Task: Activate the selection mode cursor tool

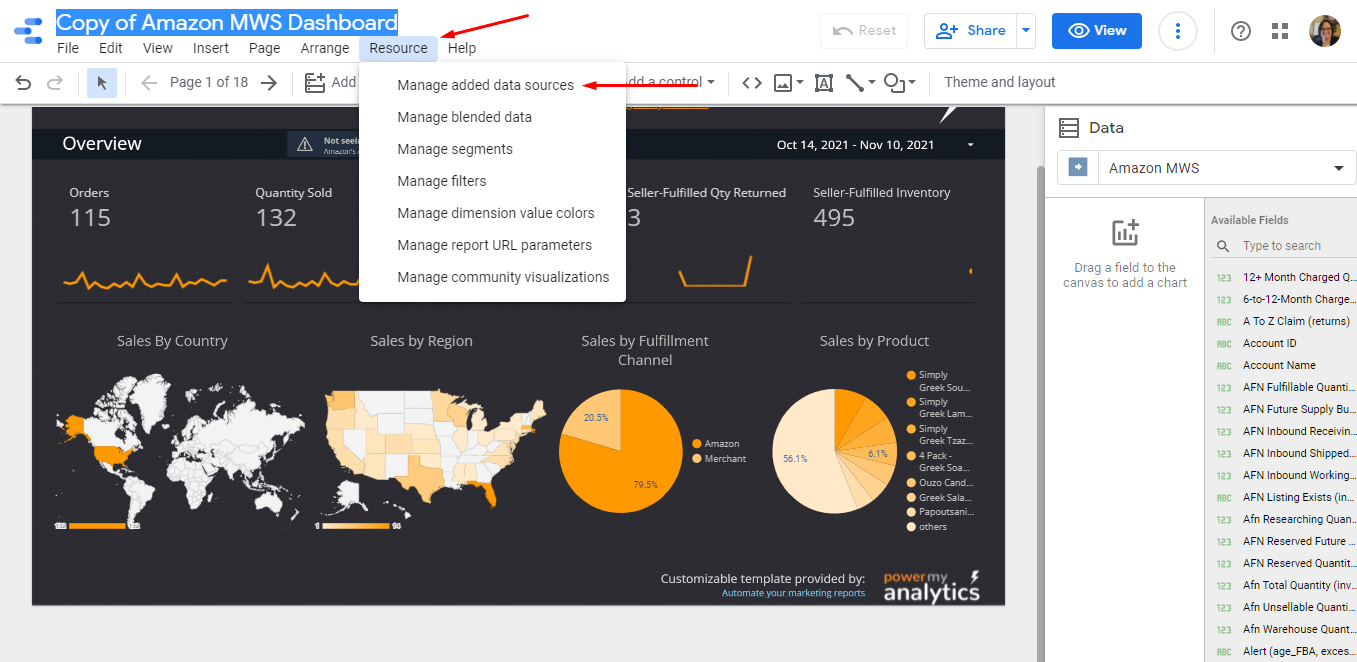Action: coord(101,83)
